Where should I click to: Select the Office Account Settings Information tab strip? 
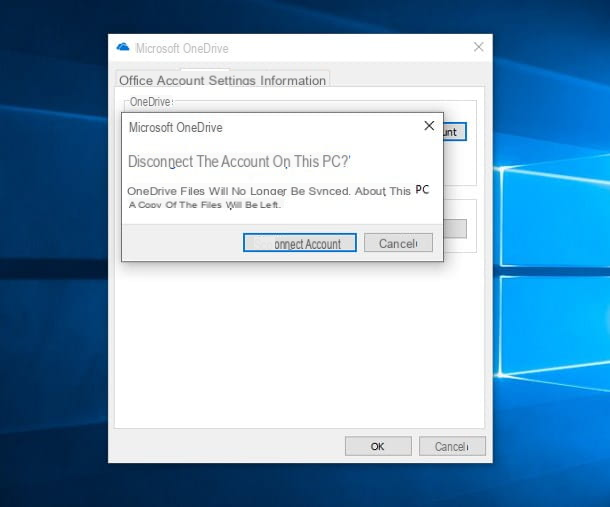[x=223, y=80]
